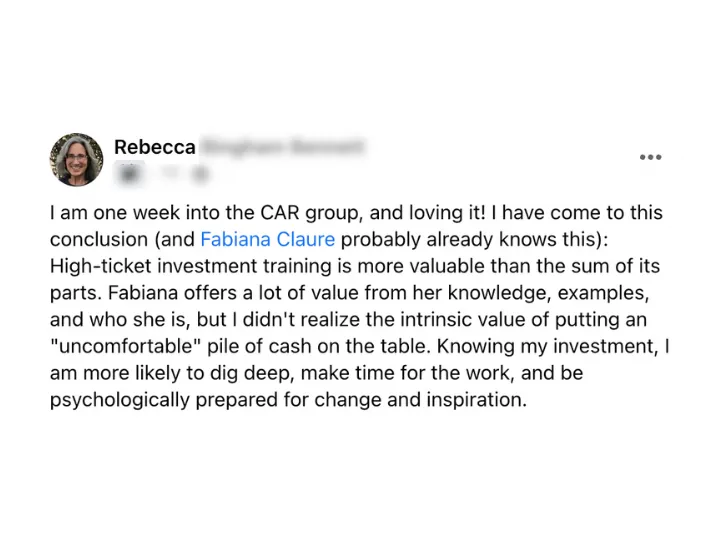Open the profile via the name Rebecca
The height and width of the screenshot is (540, 720).
coord(155,147)
